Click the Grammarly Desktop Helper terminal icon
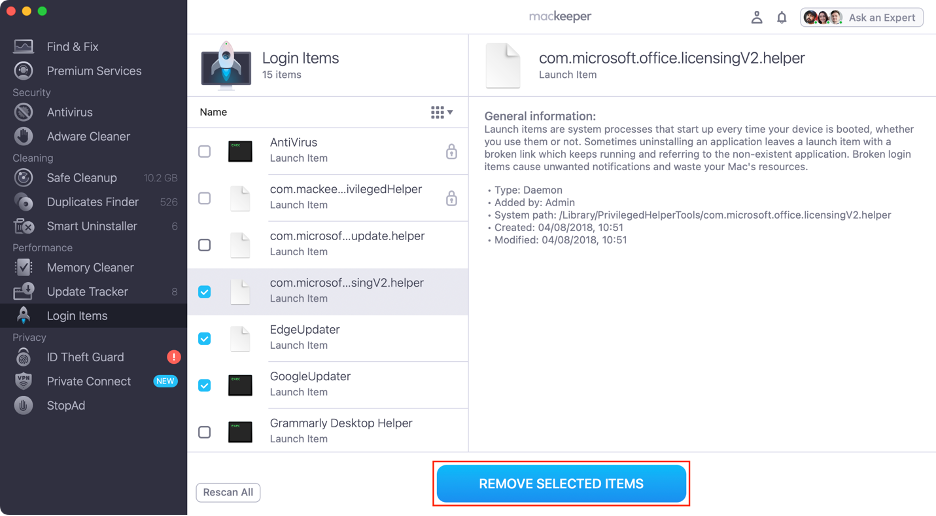Image resolution: width=936 pixels, height=516 pixels. (x=240, y=432)
